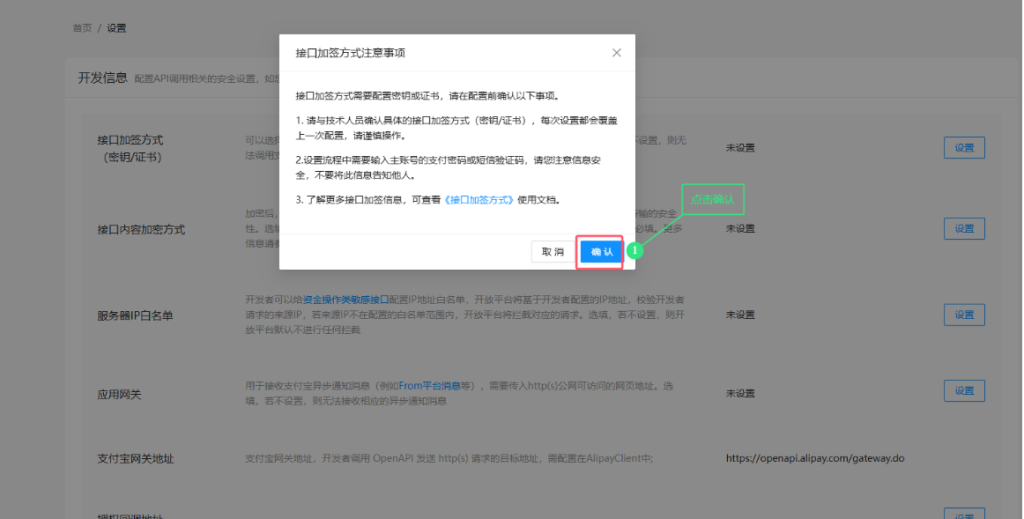This screenshot has height=519, width=1024.
Task: Select the openapi.alipay.com gateway URL text
Action: [815, 458]
